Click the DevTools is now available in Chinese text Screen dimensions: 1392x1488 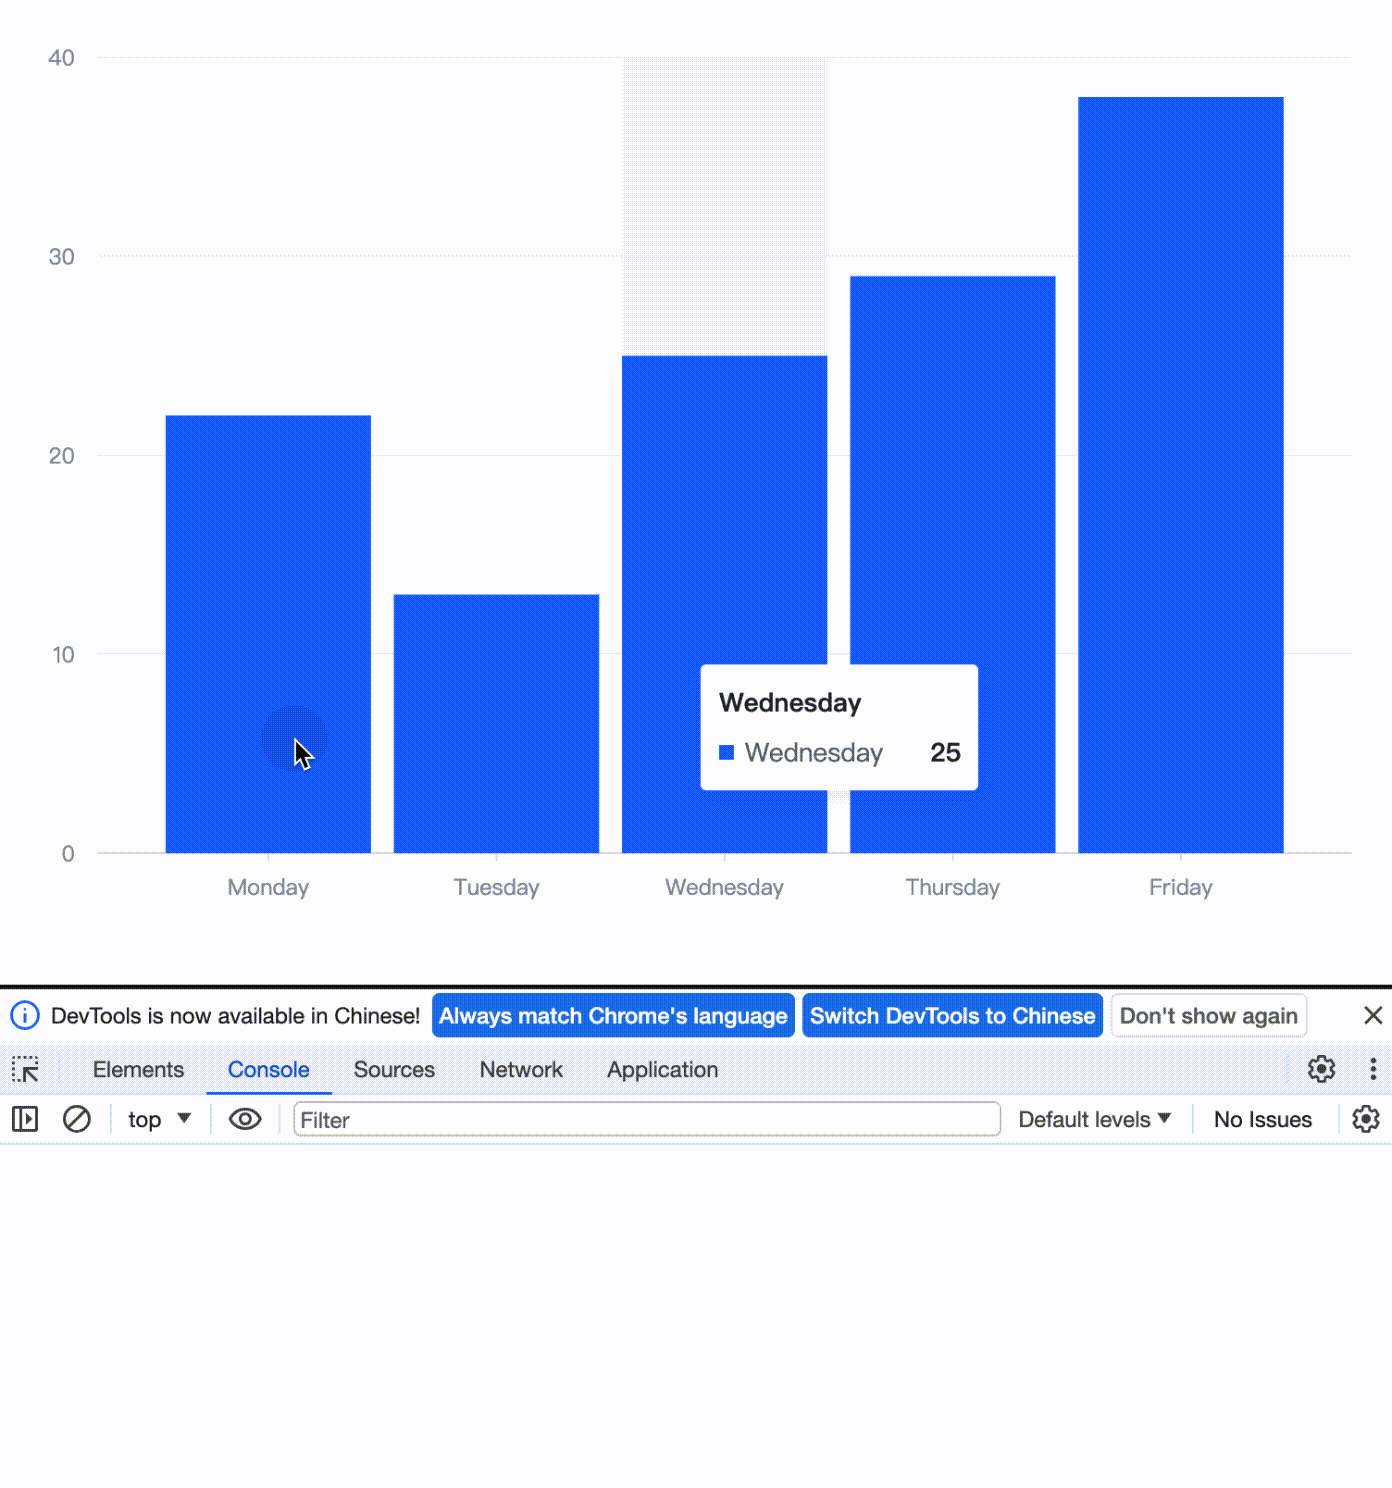[x=235, y=1015]
